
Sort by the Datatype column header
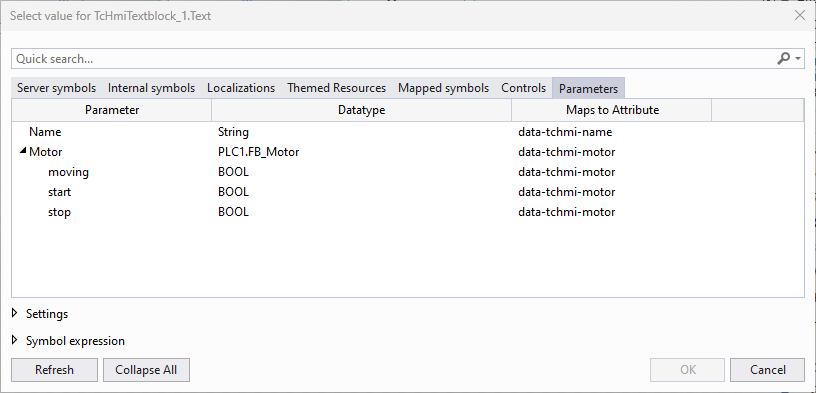tap(362, 110)
